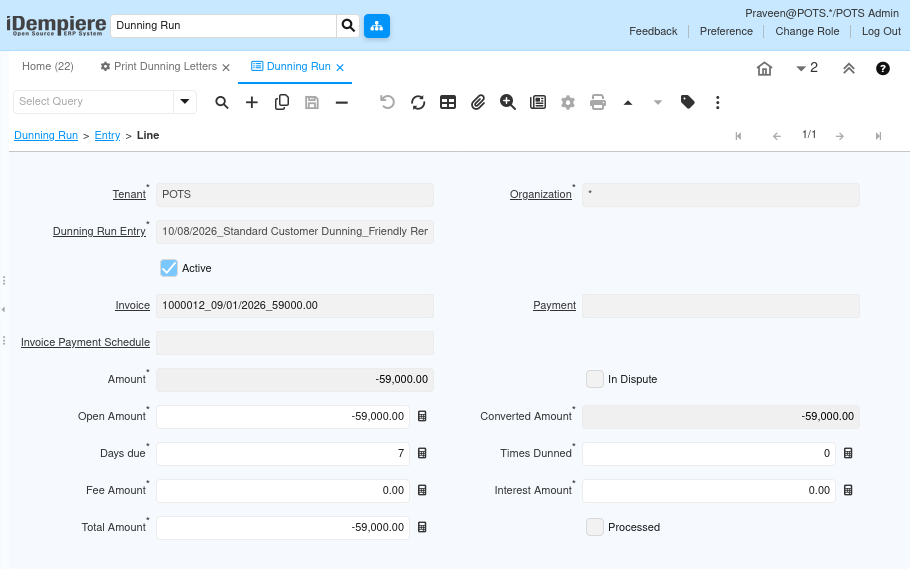Click the Zoom Across icon
The height and width of the screenshot is (569, 910).
click(508, 103)
